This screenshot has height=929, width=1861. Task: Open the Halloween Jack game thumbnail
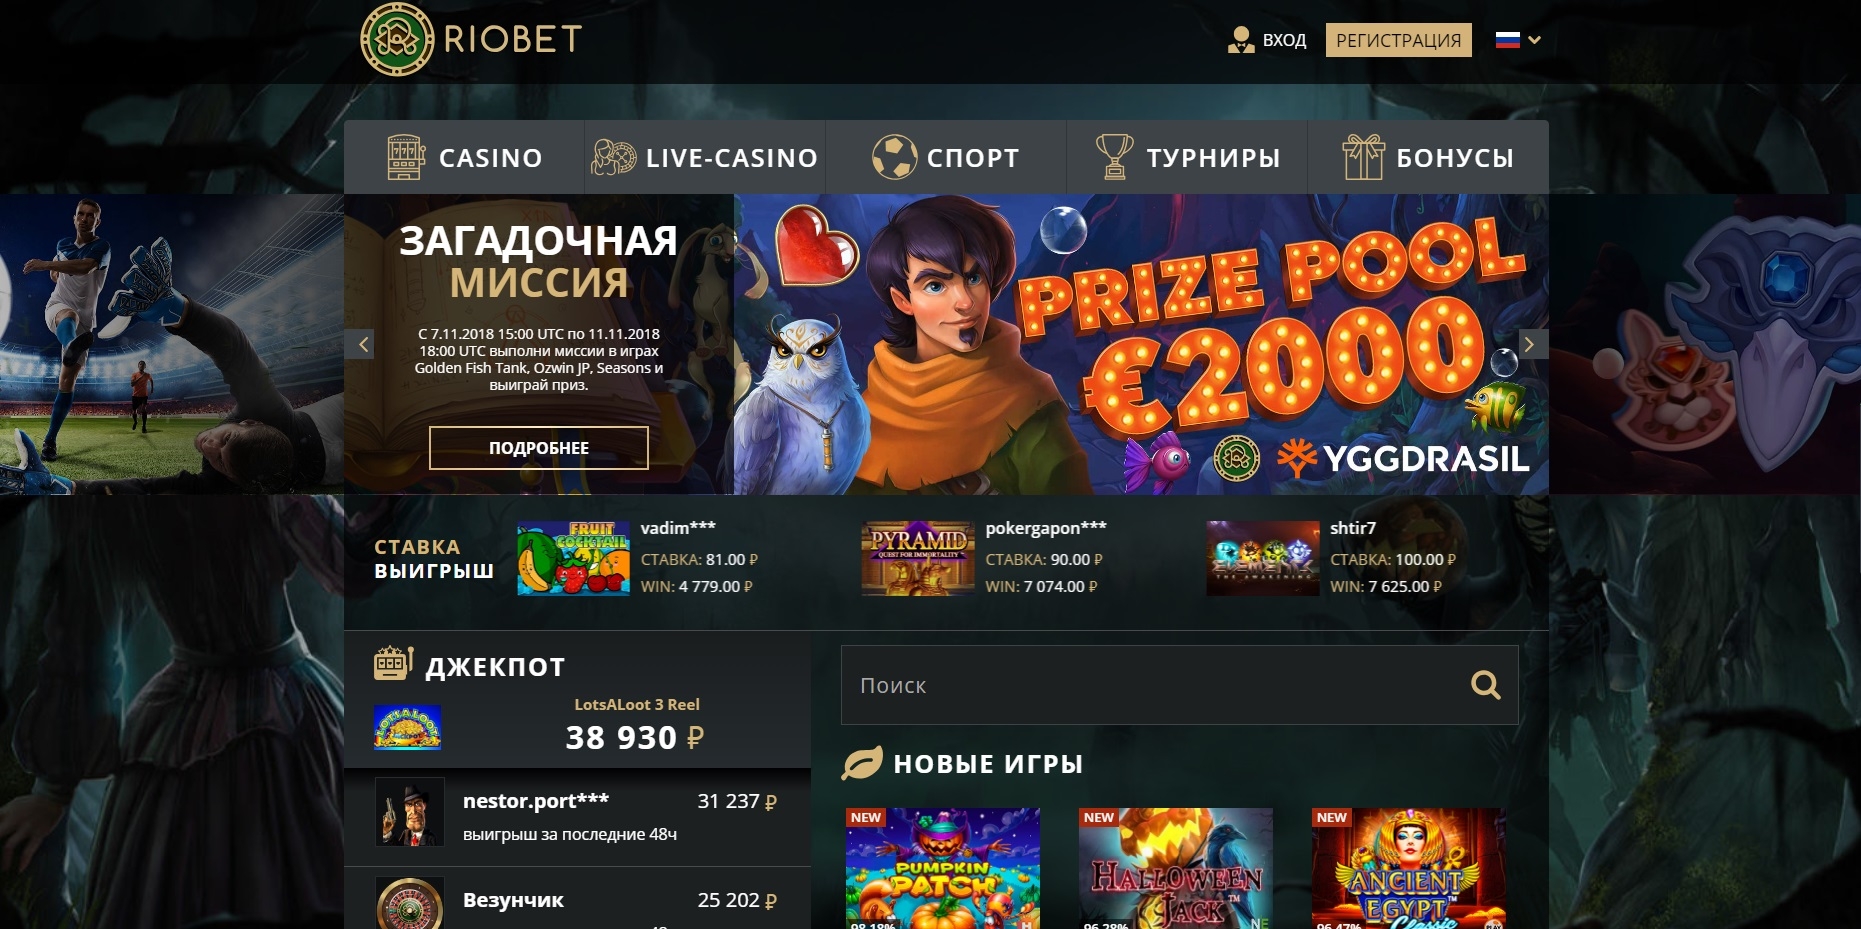(x=1176, y=868)
